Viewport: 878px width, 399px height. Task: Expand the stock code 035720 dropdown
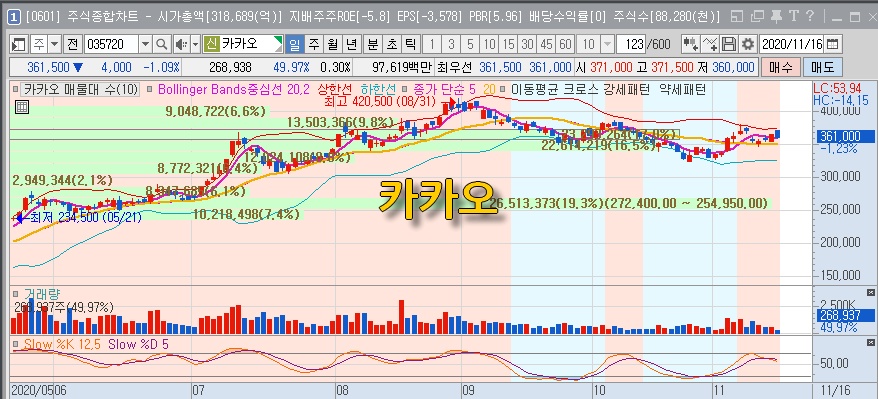[145, 44]
